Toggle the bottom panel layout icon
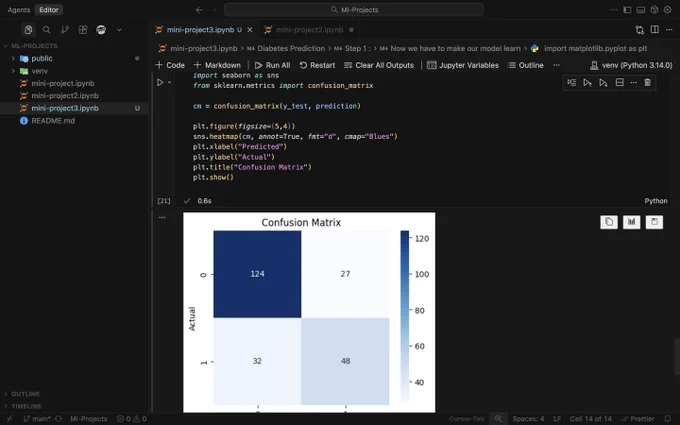The height and width of the screenshot is (425, 680). tap(641, 10)
